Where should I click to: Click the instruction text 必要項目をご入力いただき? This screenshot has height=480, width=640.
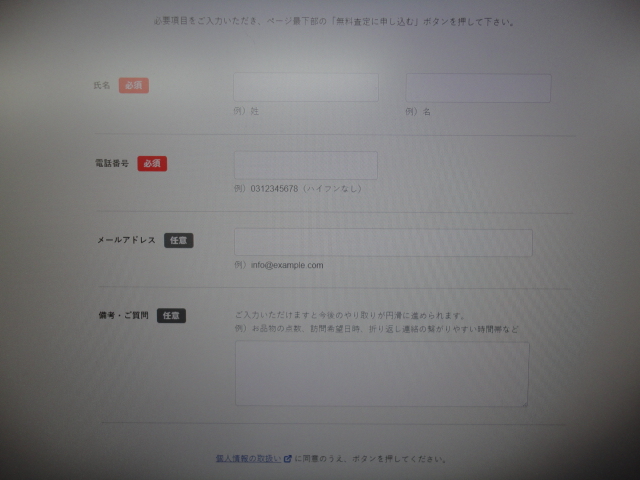pyautogui.click(x=205, y=21)
